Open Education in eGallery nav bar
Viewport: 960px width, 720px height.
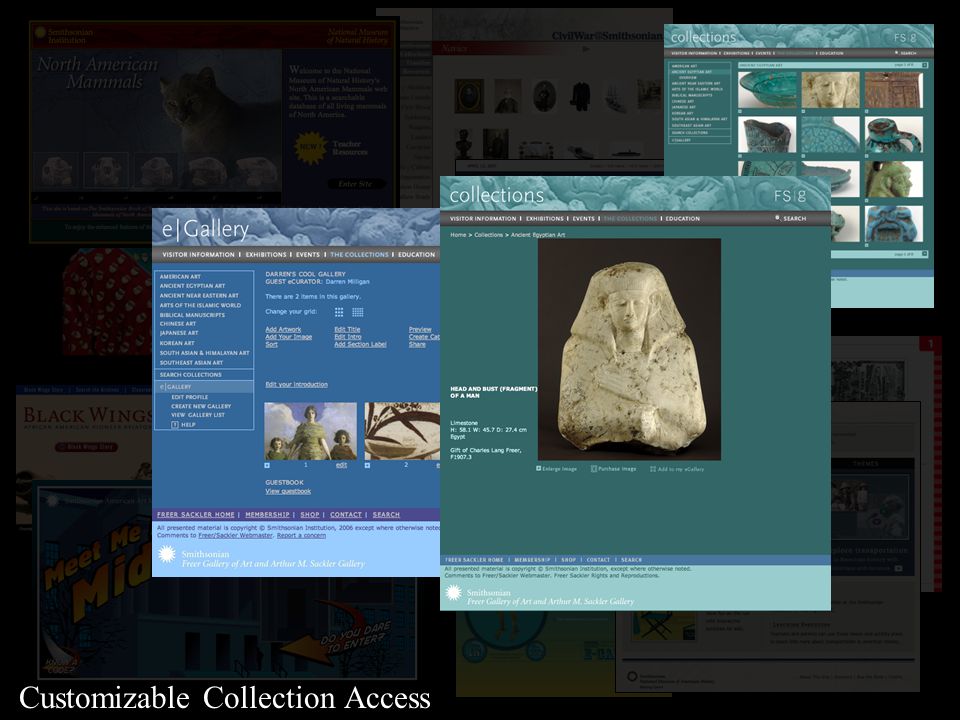(416, 255)
